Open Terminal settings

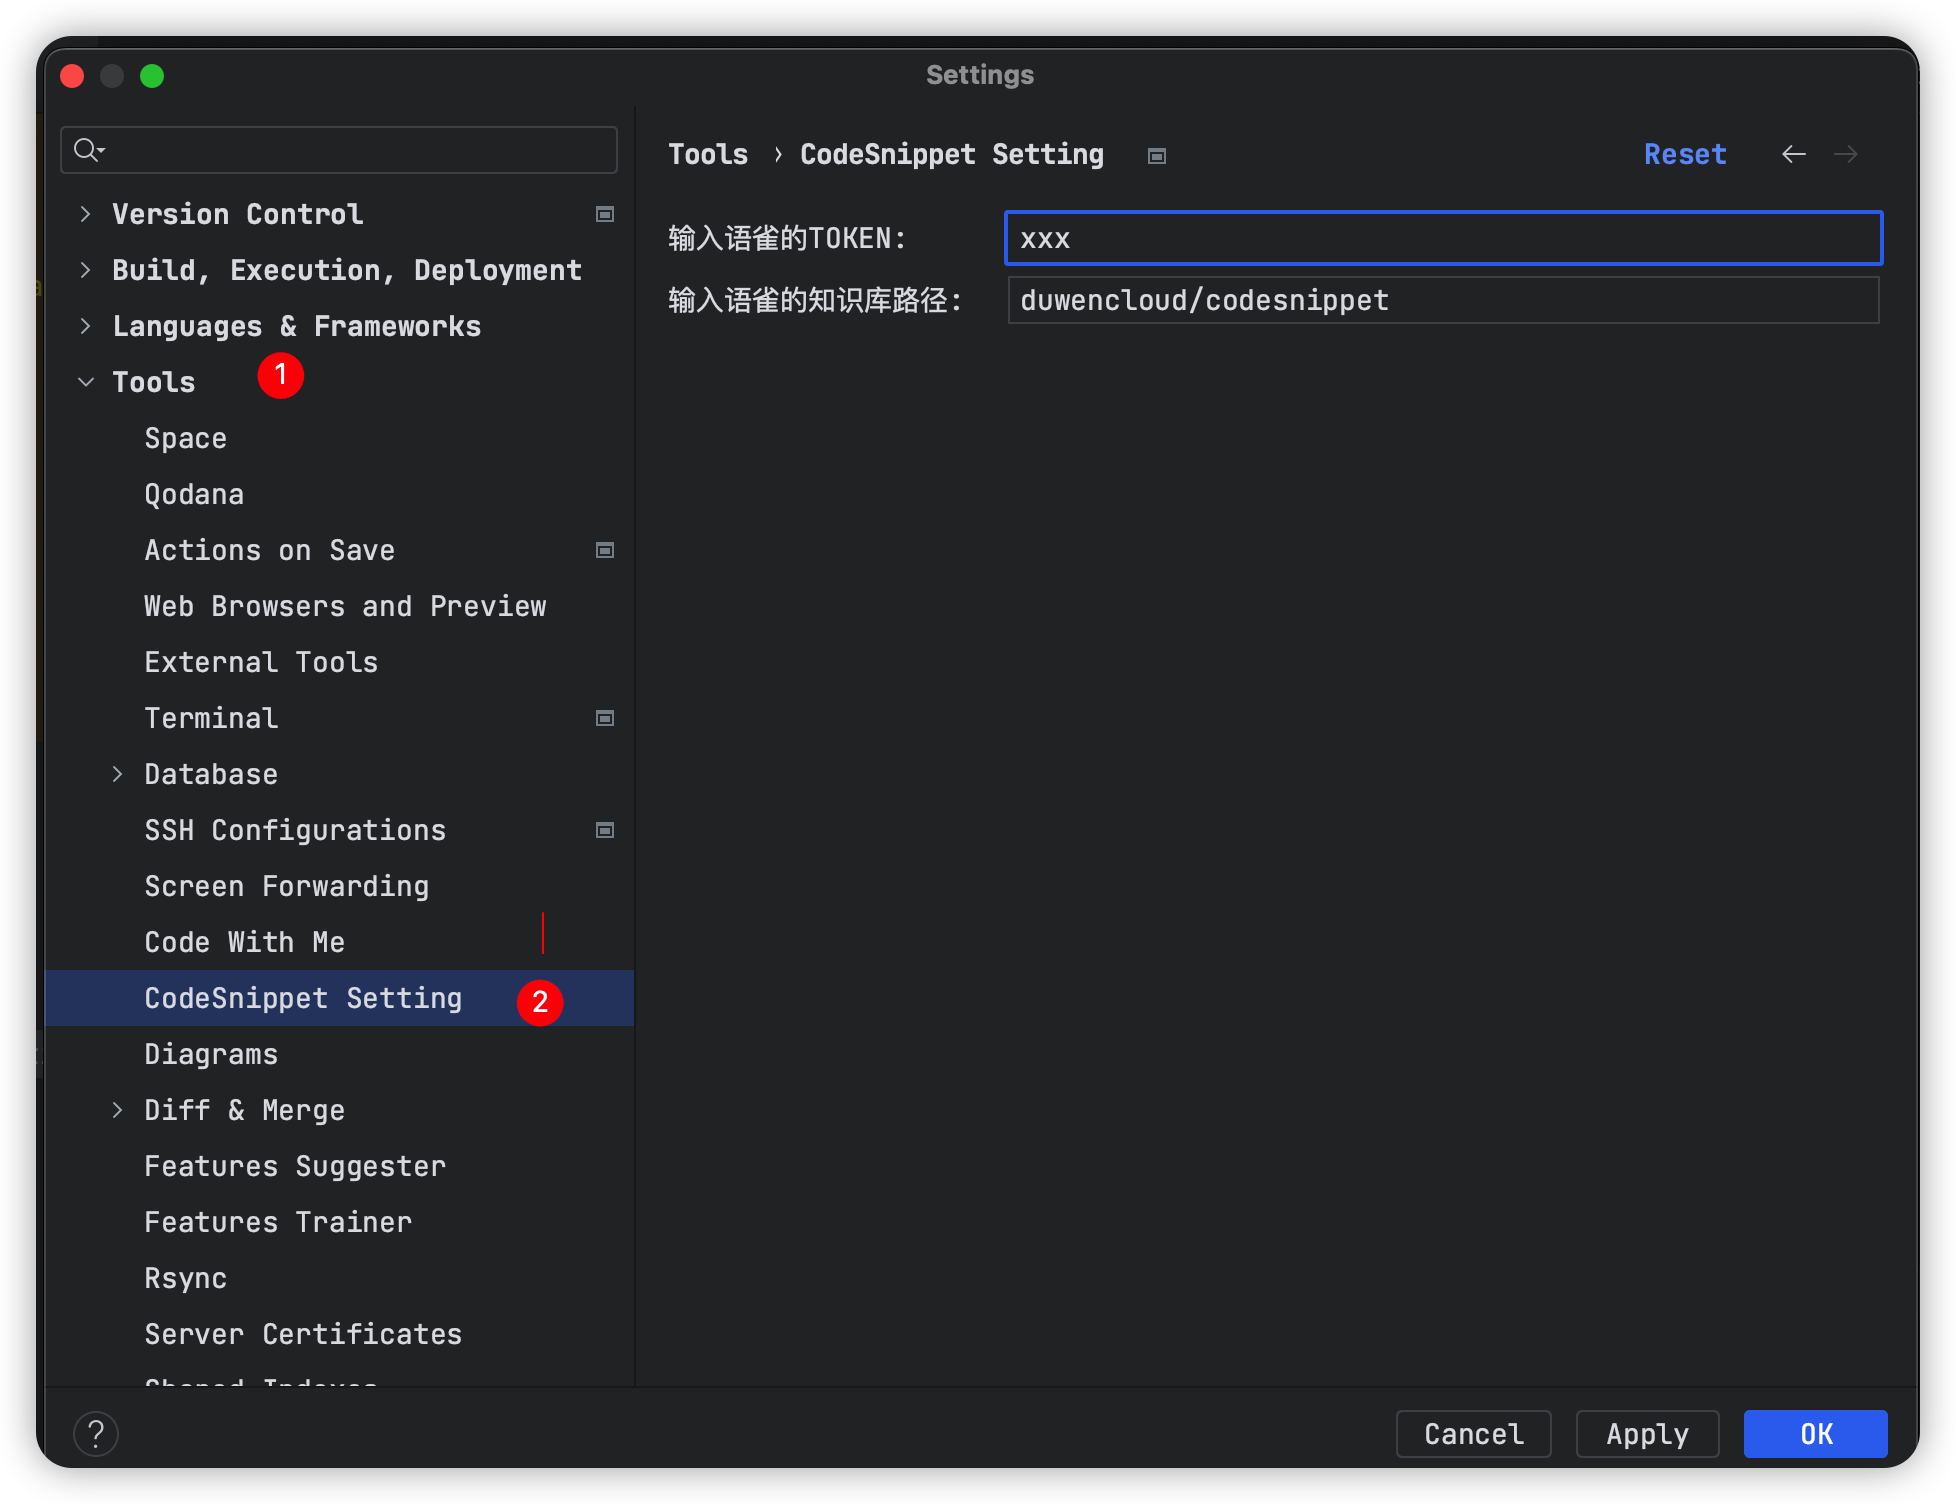[x=211, y=718]
